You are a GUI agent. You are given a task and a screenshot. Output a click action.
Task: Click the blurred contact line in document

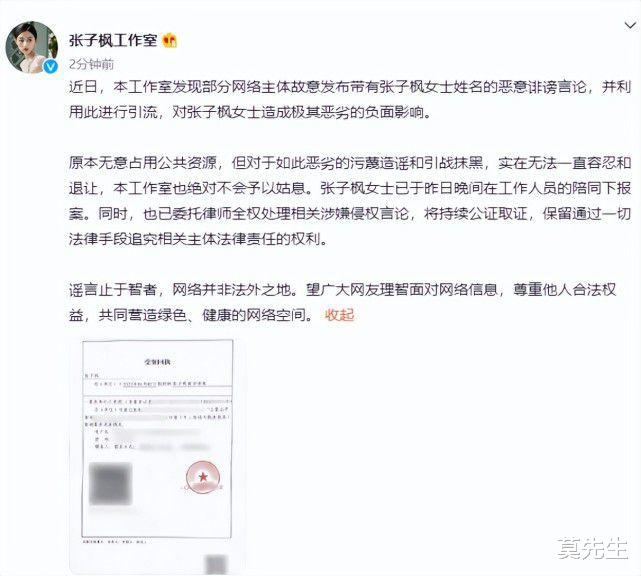click(x=151, y=447)
